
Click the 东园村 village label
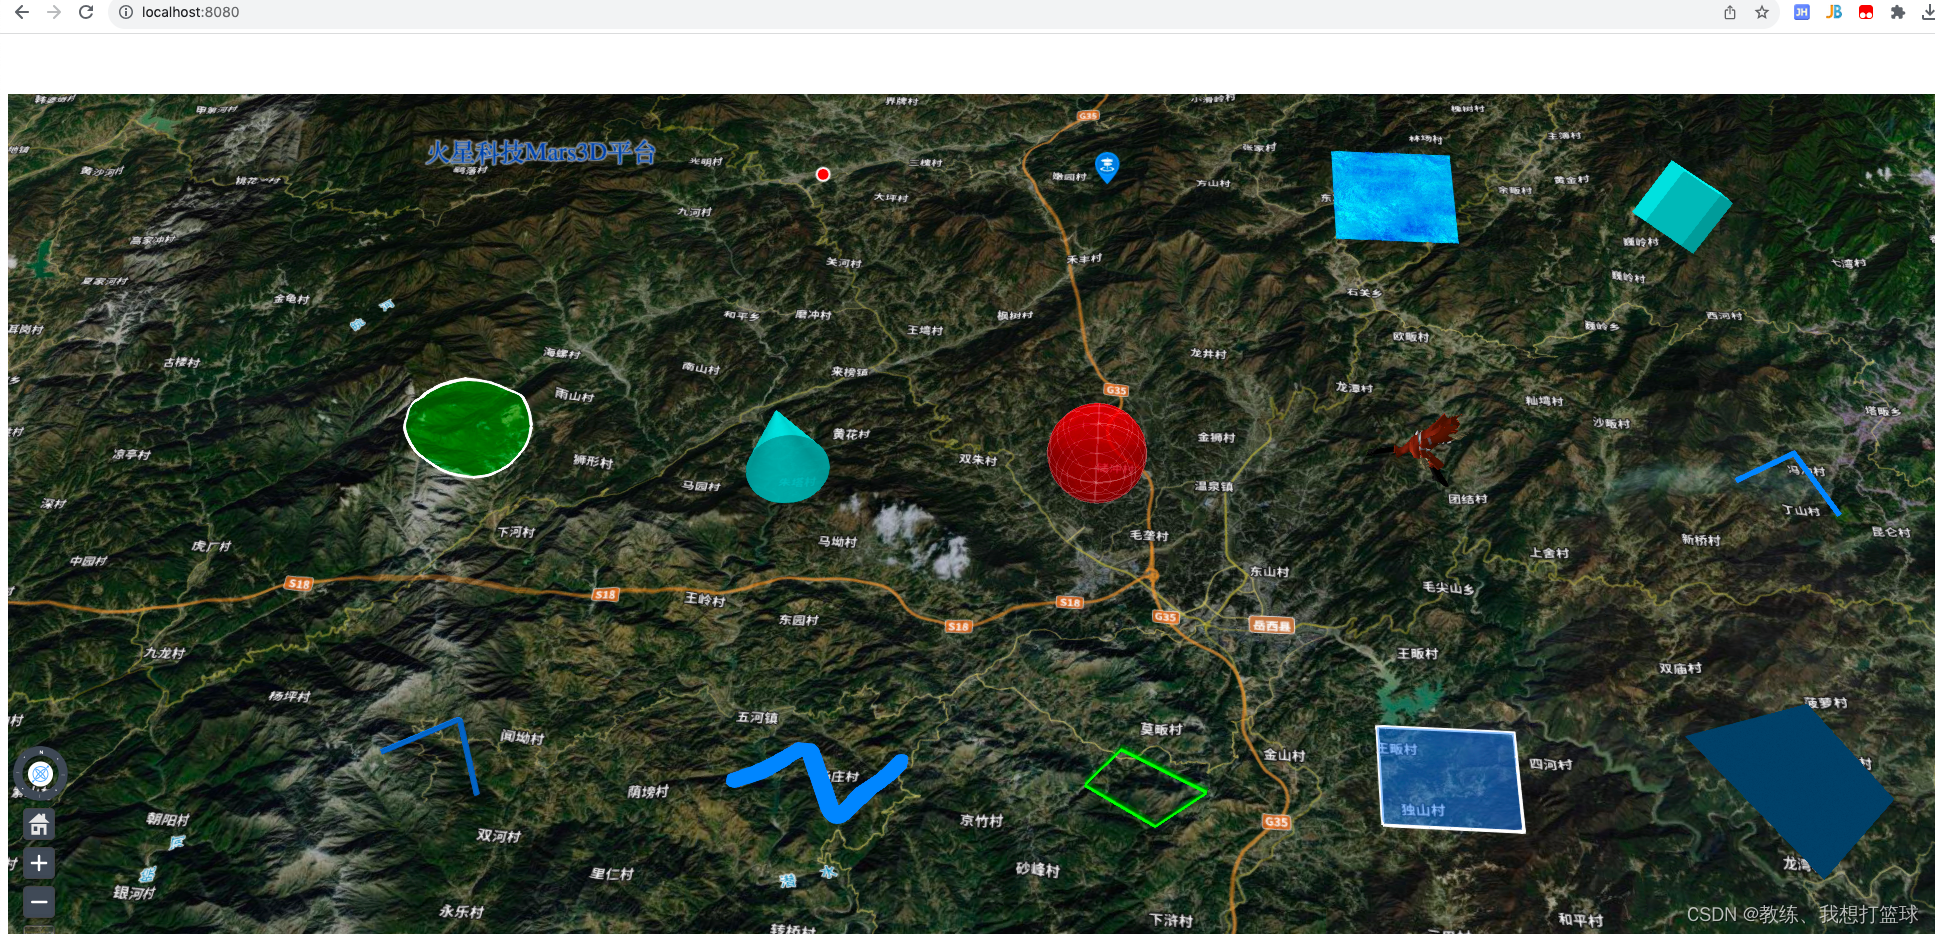coord(799,620)
